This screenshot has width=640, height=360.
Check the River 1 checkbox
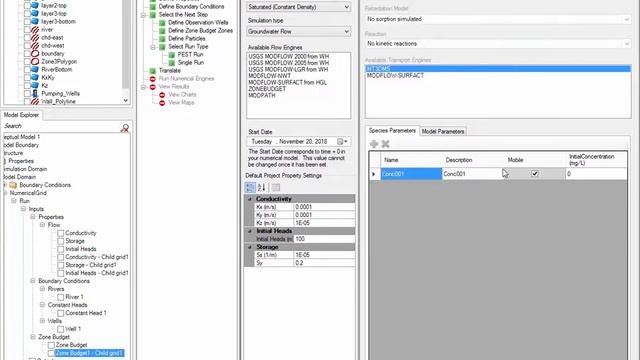point(60,297)
